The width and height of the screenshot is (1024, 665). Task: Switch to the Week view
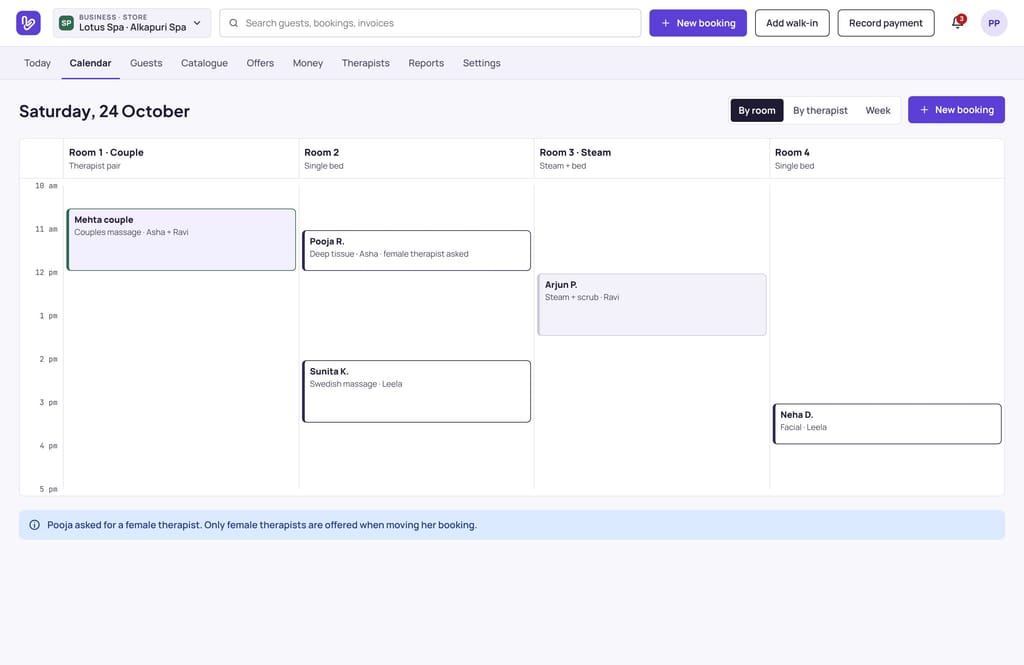point(877,110)
